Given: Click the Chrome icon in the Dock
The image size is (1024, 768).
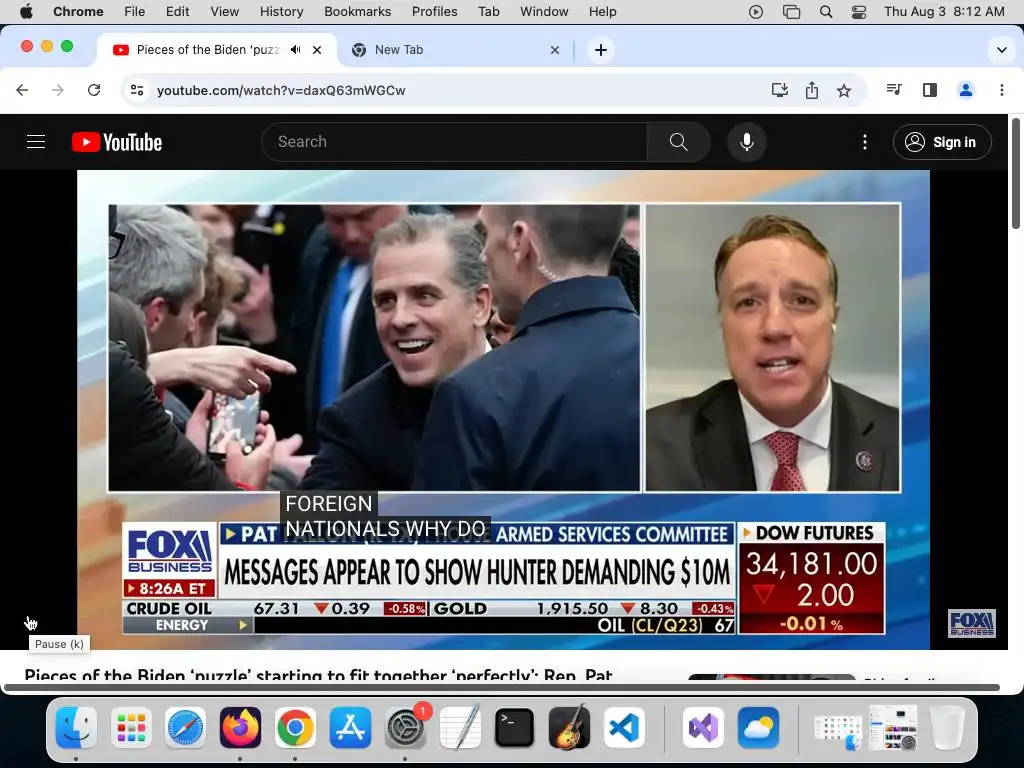Looking at the screenshot, I should pos(295,727).
